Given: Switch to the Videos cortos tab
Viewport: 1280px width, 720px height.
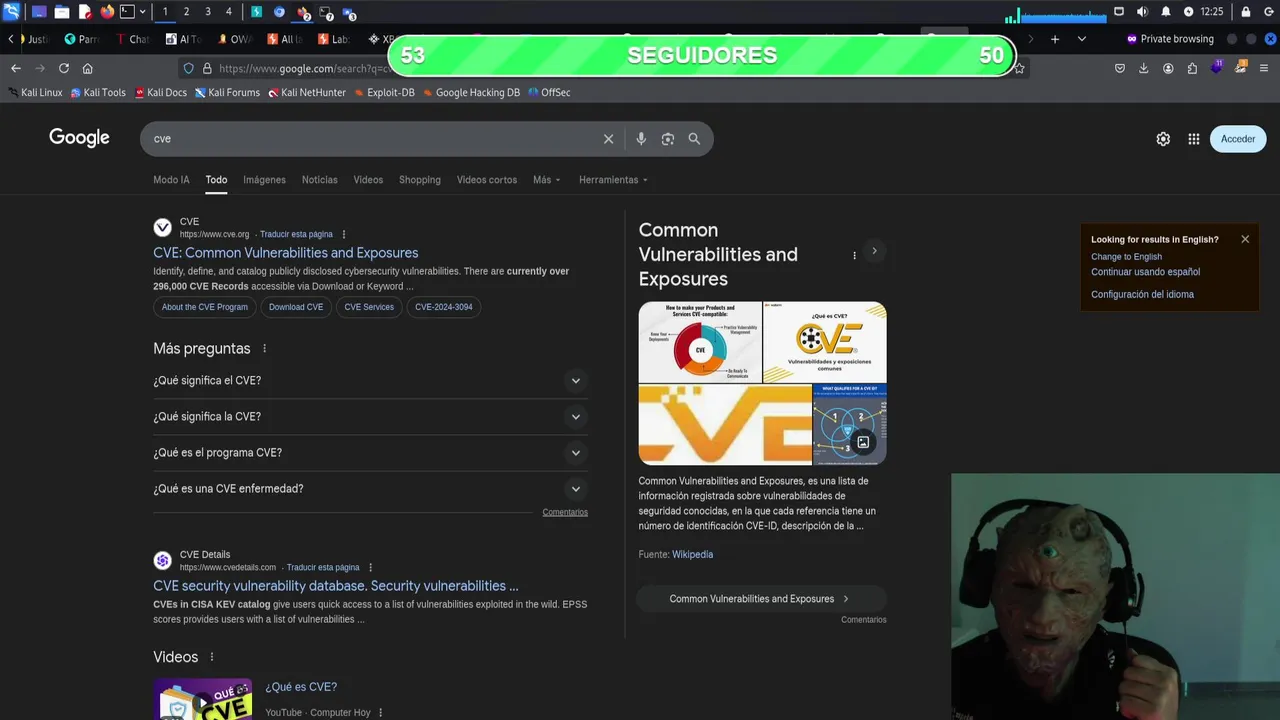Looking at the screenshot, I should click(x=487, y=180).
